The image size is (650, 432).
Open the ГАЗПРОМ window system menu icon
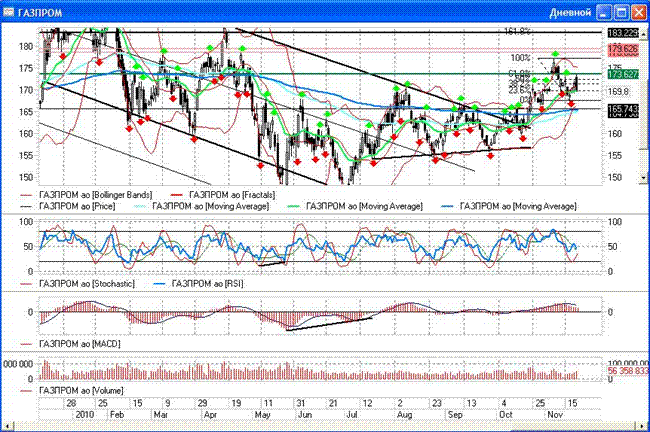pyautogui.click(x=9, y=12)
